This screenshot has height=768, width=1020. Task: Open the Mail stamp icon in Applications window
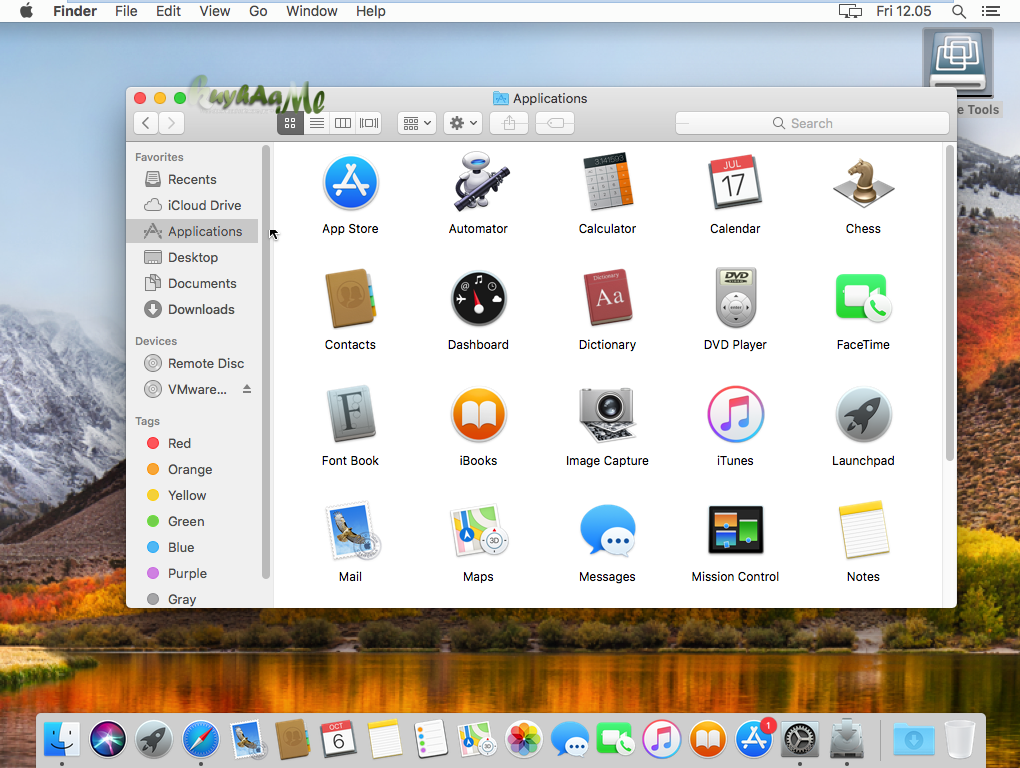coord(353,531)
